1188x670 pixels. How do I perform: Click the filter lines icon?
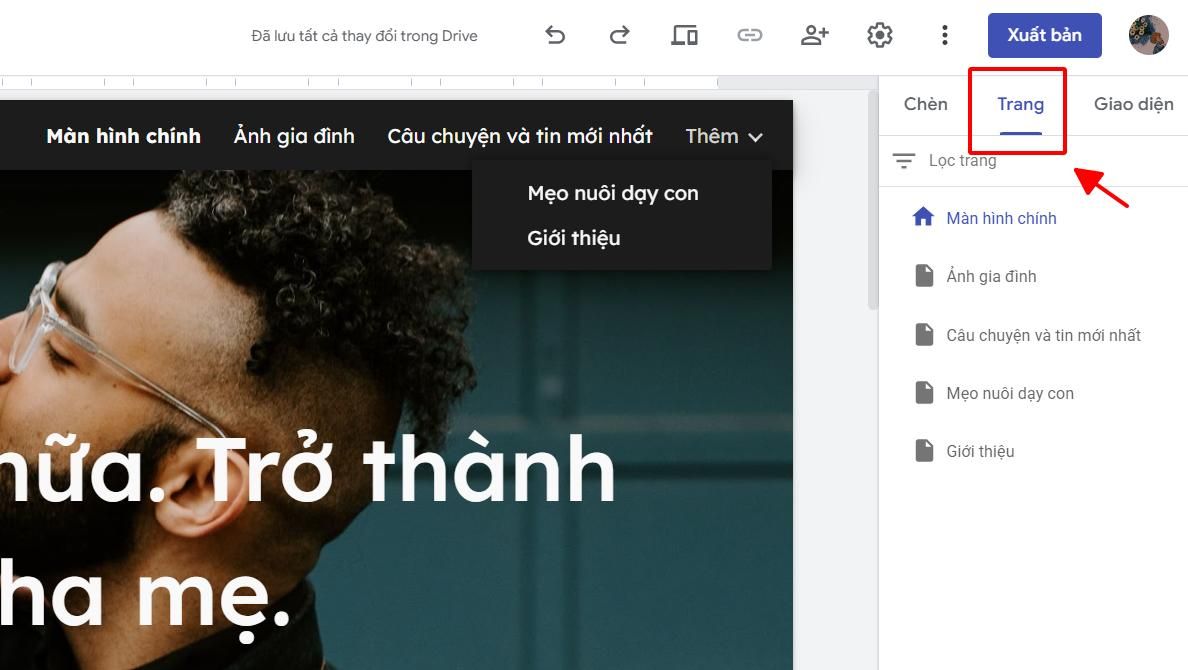pos(903,161)
